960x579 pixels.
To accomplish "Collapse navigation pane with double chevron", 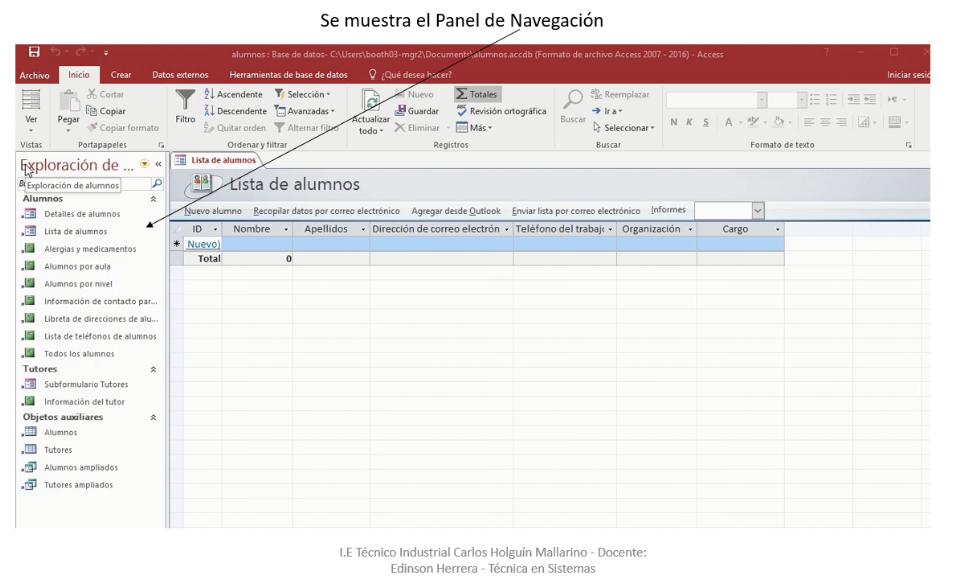I will (x=158, y=164).
